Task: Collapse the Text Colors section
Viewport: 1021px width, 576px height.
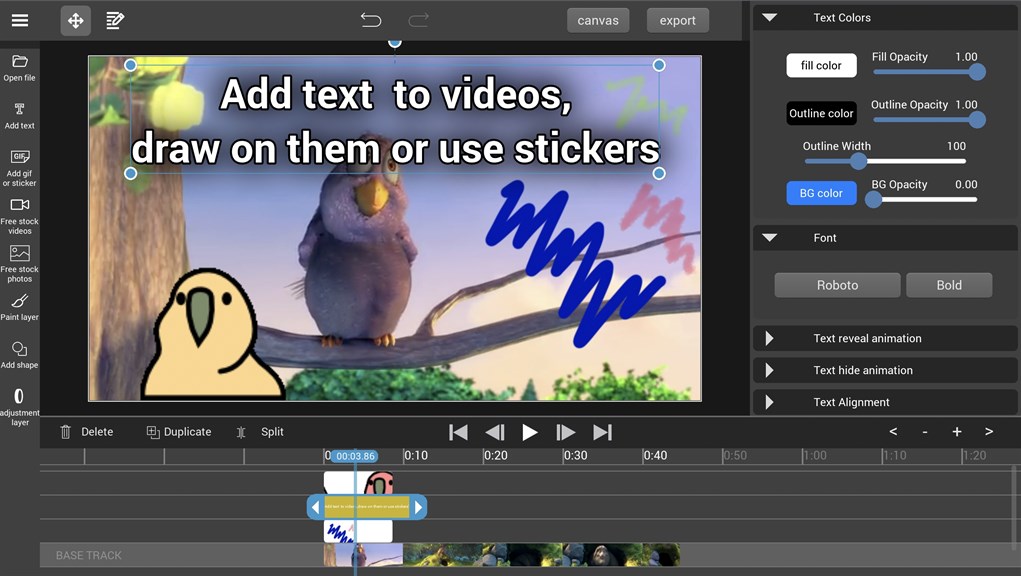Action: pos(769,18)
